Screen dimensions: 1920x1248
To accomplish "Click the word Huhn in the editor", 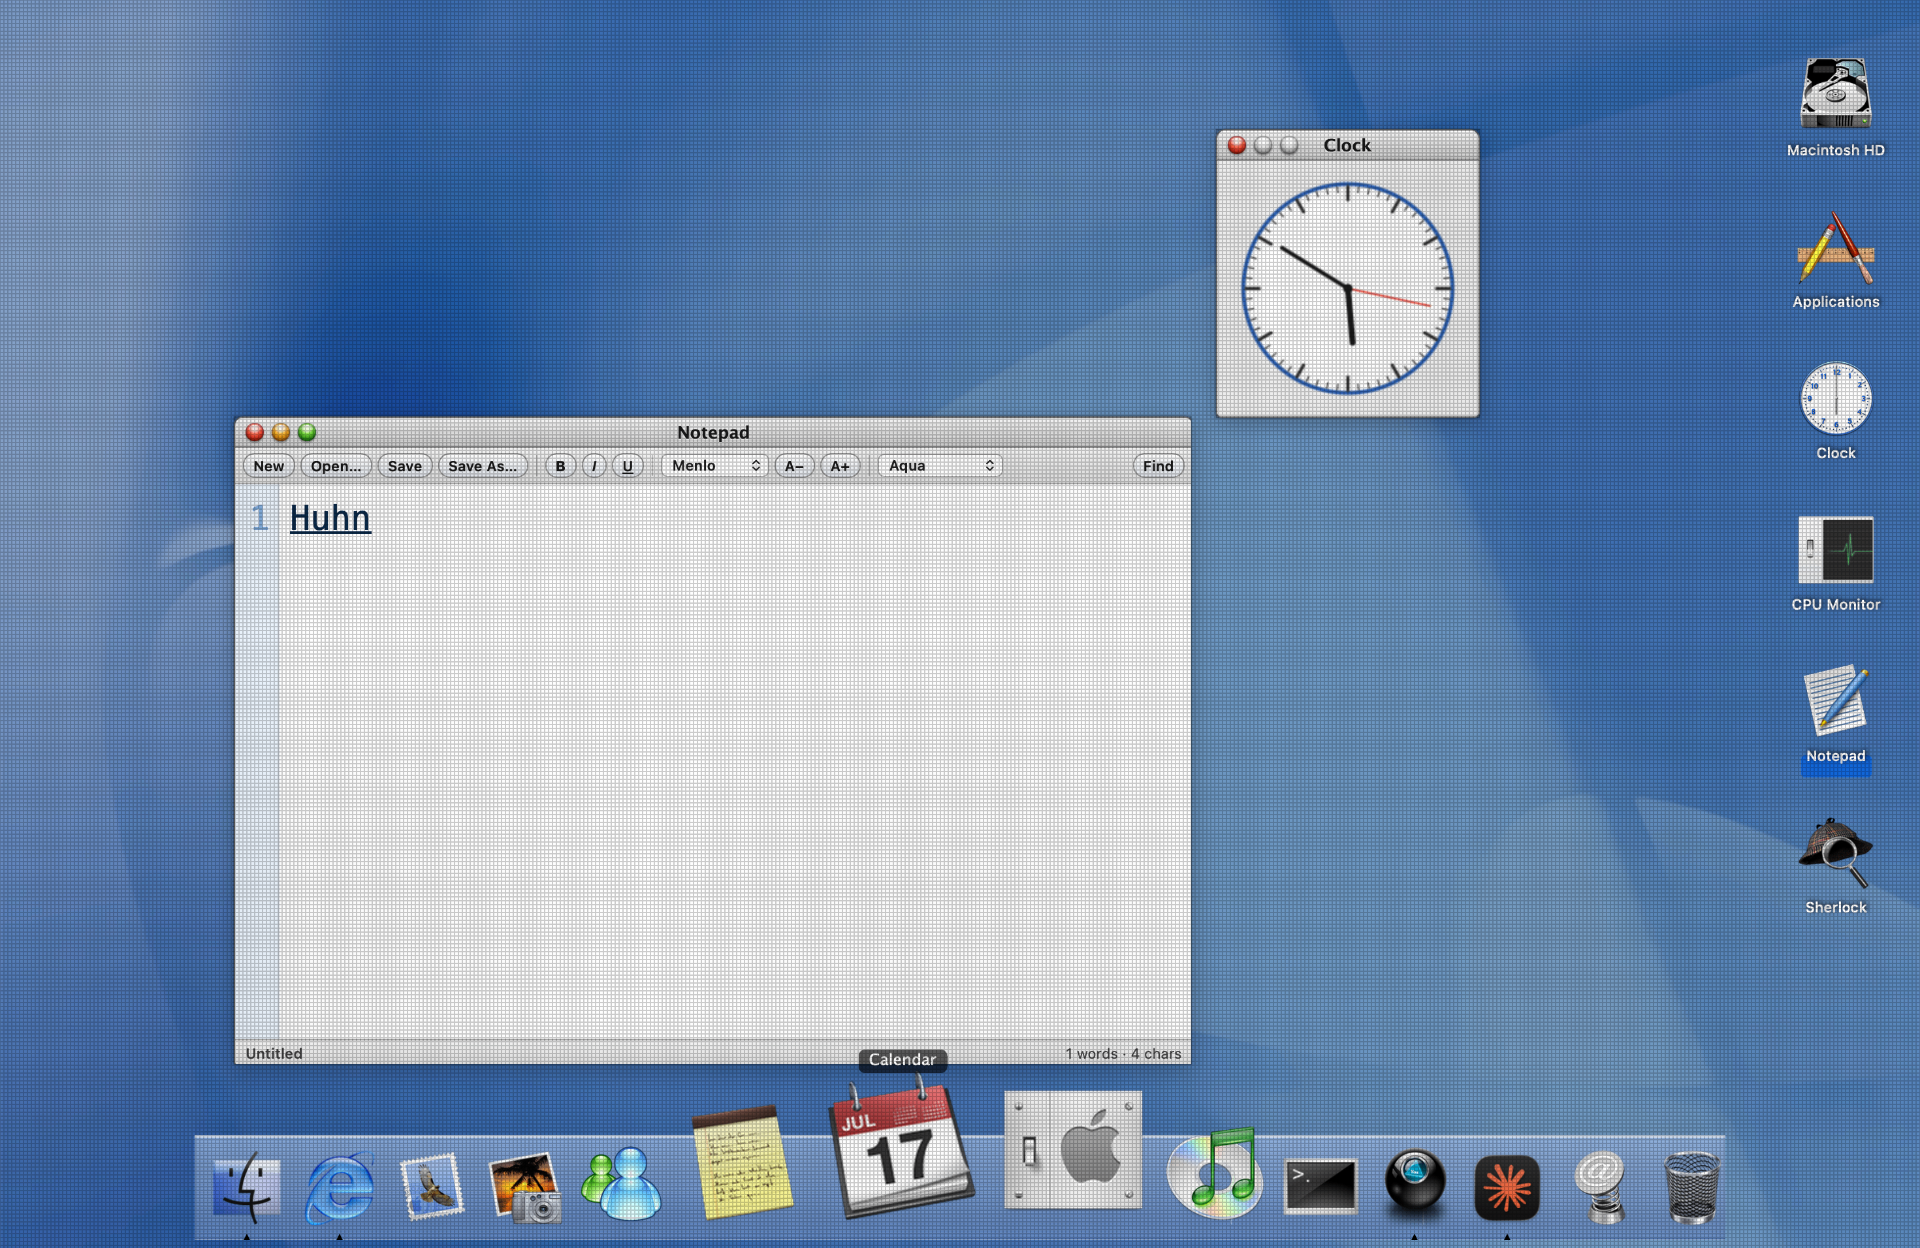I will (x=330, y=518).
